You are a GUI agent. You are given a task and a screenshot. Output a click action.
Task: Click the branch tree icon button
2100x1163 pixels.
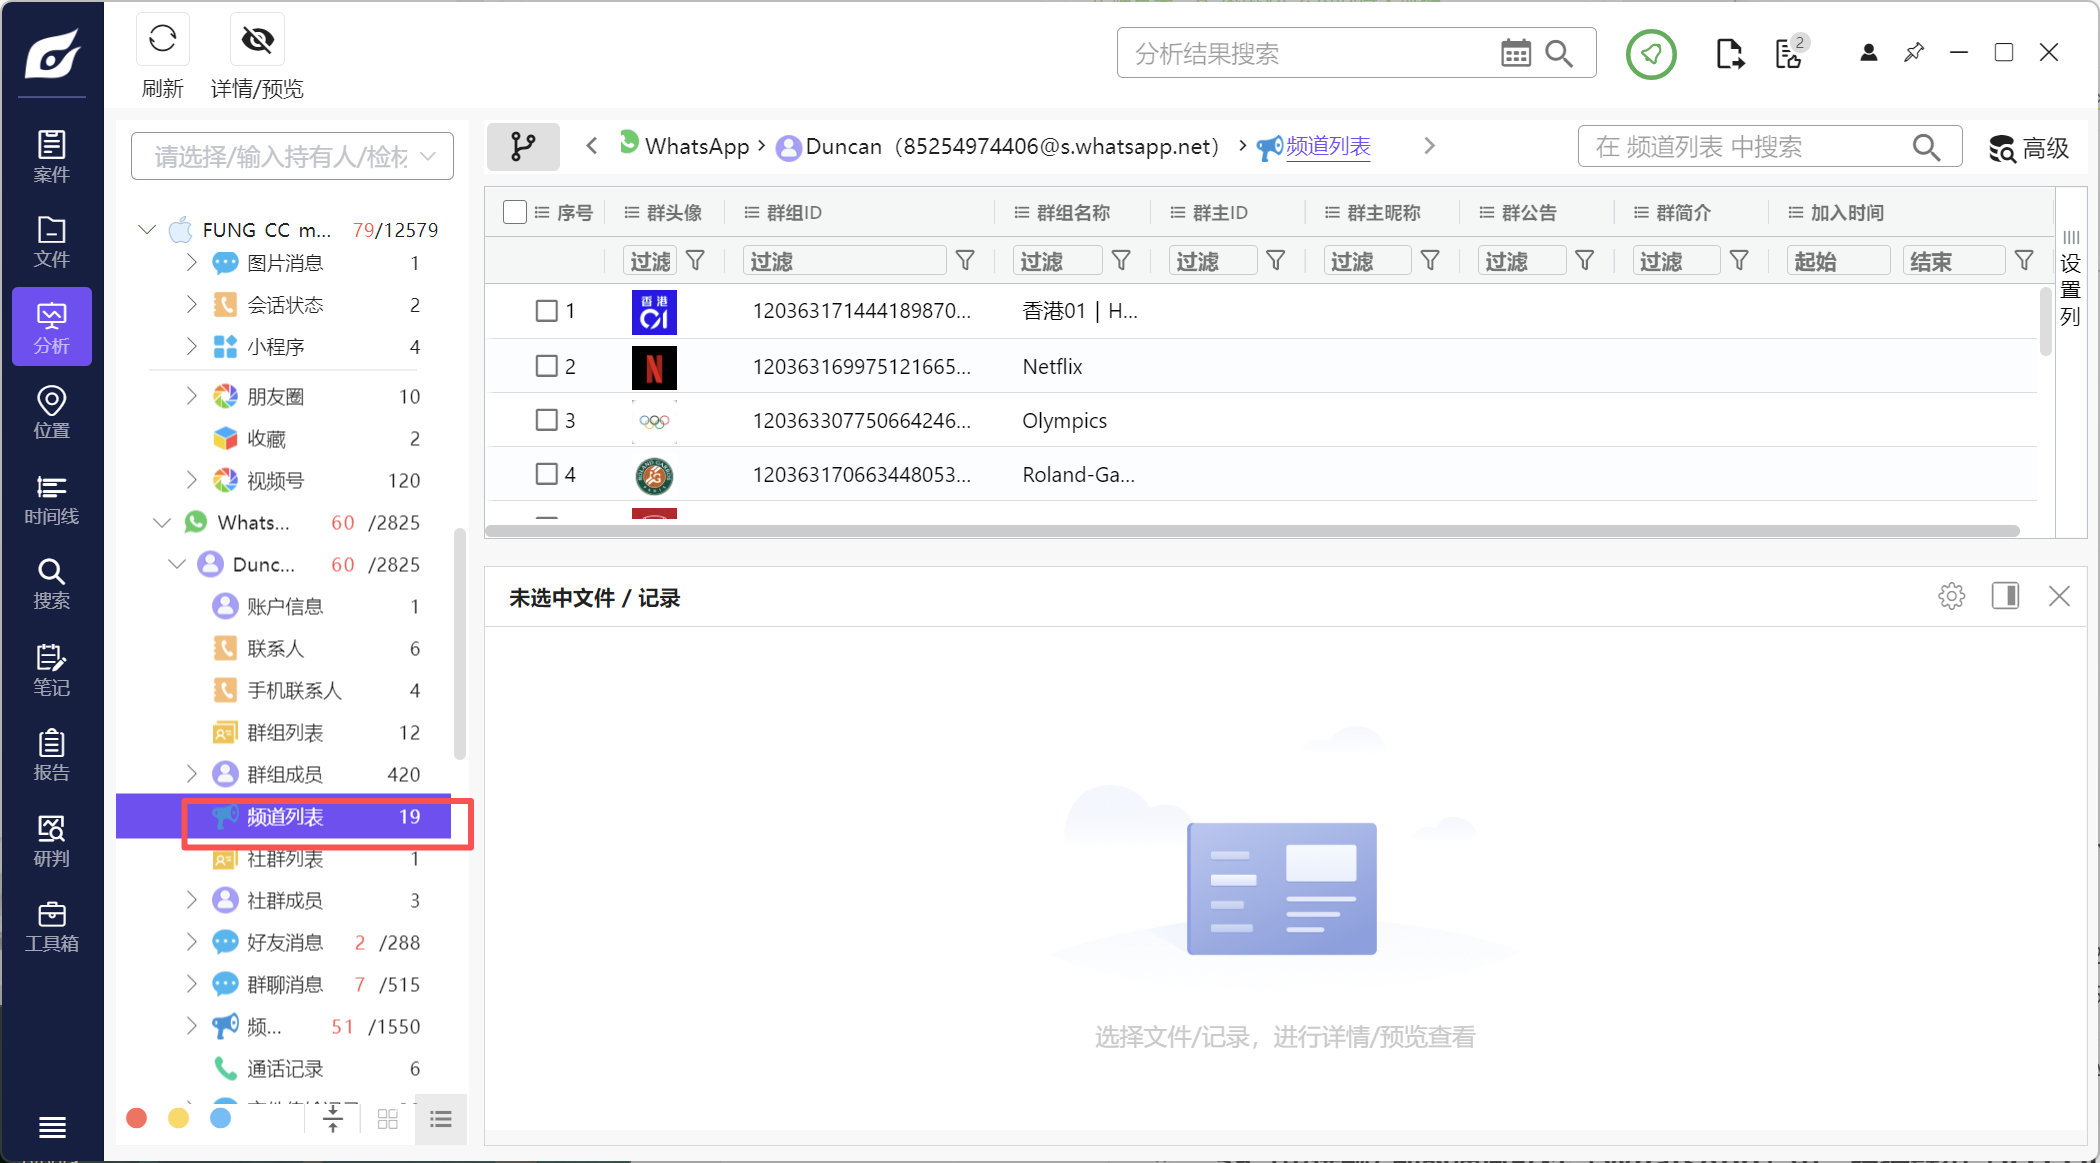[523, 147]
